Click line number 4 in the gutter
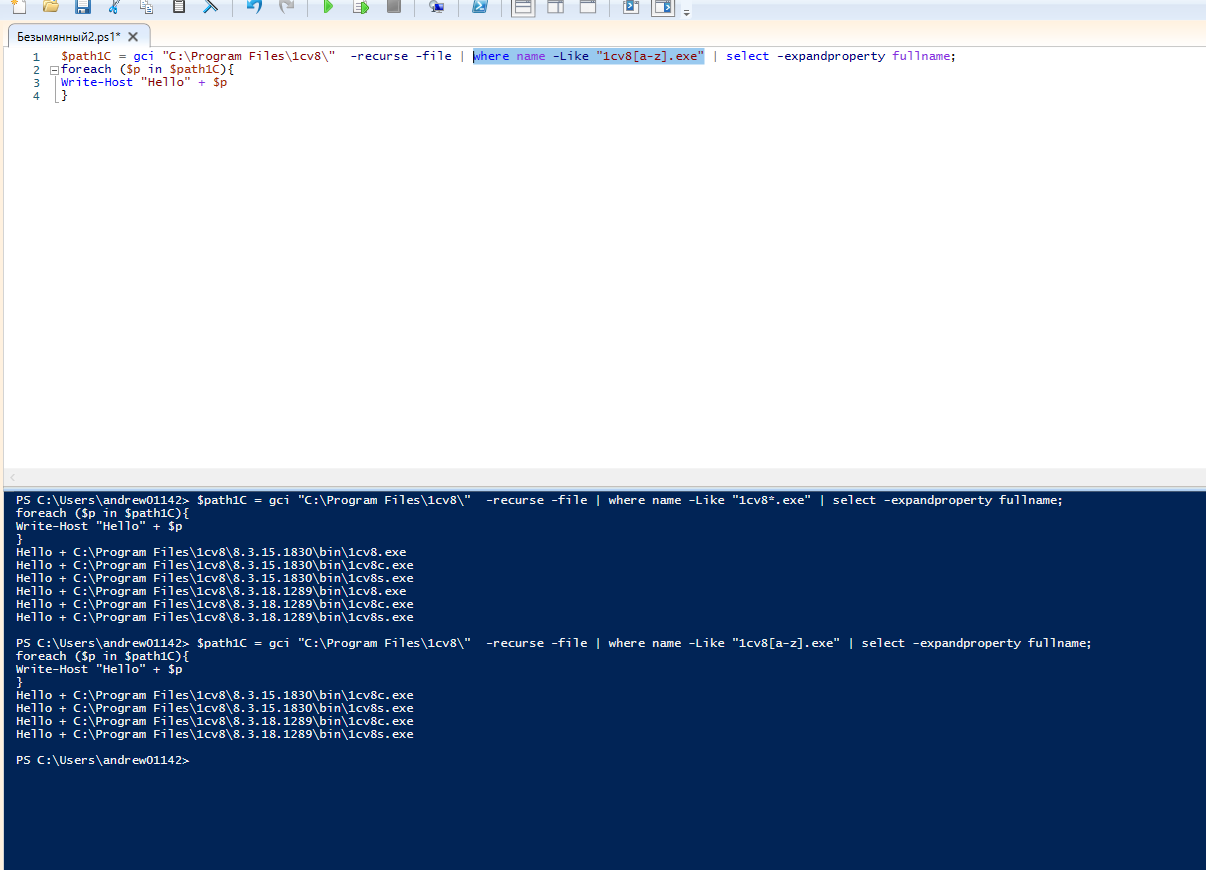The image size is (1206, 870). (36, 95)
